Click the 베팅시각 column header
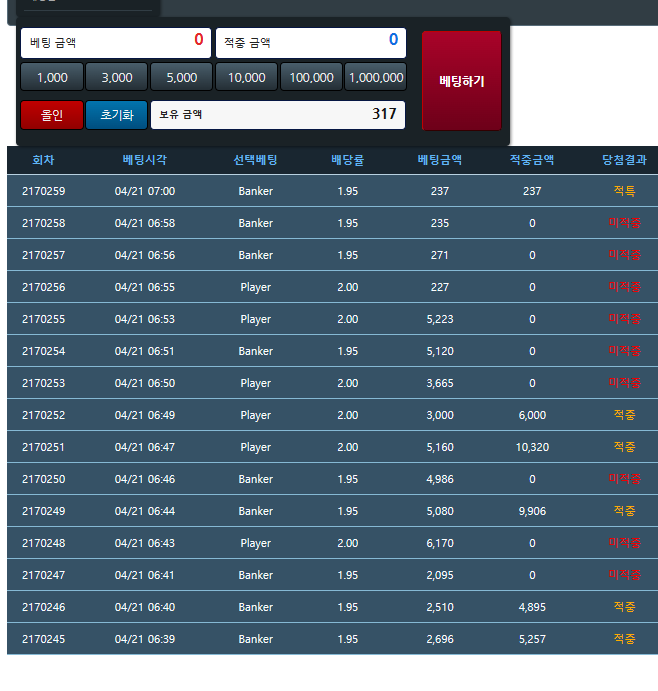Image resolution: width=658 pixels, height=691 pixels. [x=145, y=160]
